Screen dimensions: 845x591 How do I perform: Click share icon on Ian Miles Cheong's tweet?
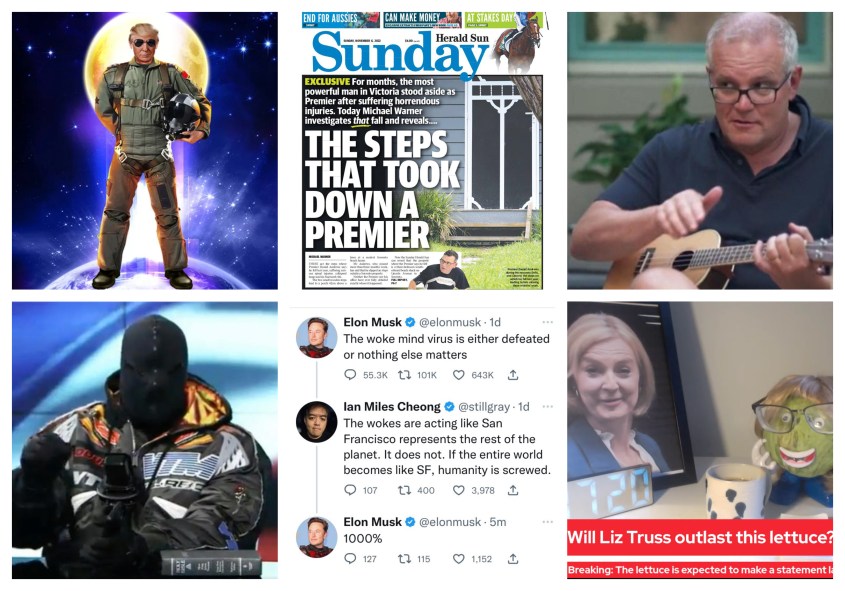pos(513,490)
